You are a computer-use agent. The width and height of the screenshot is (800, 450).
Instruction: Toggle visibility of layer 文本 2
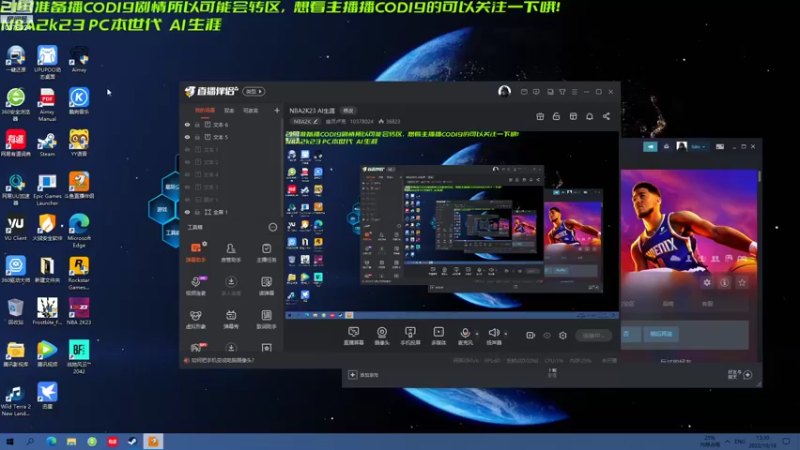(187, 162)
